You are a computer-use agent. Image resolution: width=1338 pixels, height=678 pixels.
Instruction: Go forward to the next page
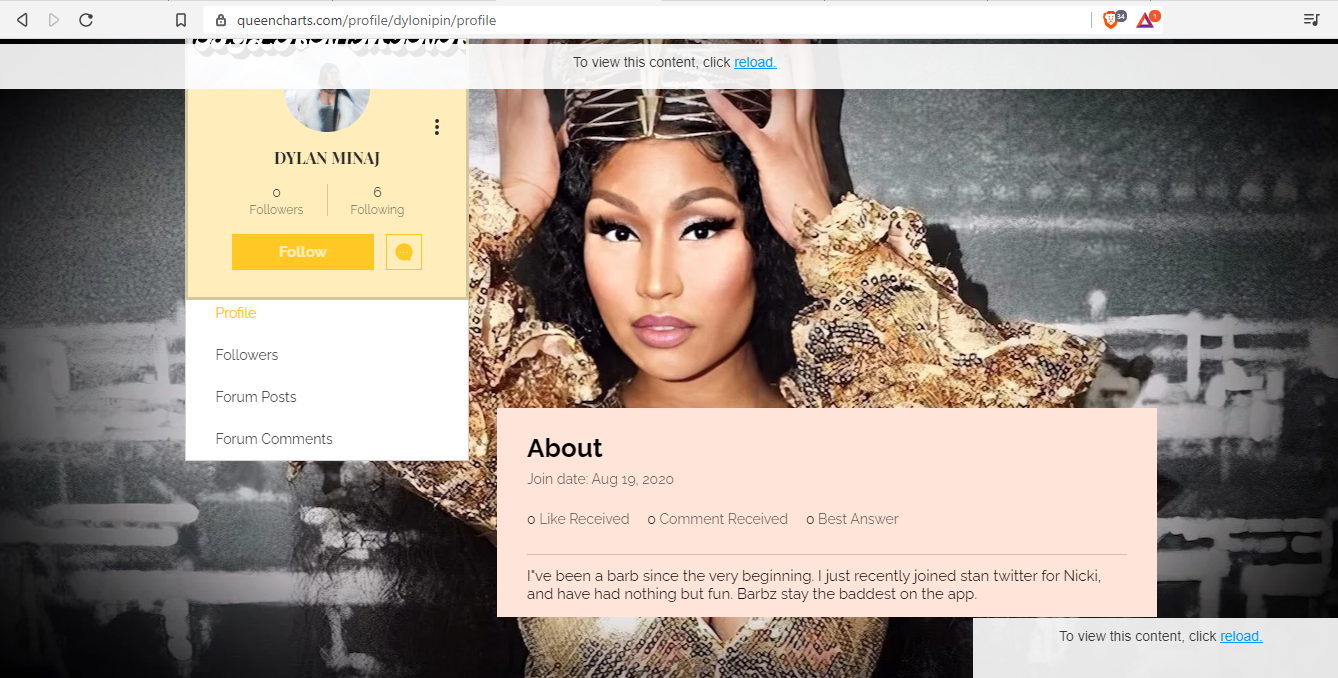tap(54, 20)
